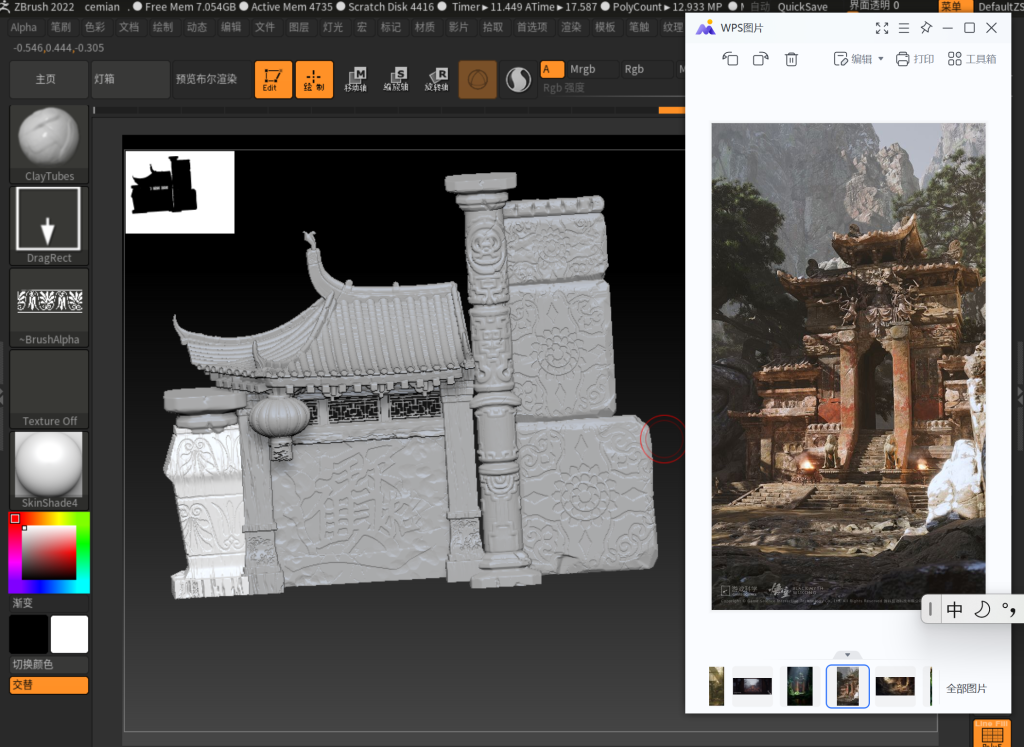Open the 图层 layer menu

[298, 27]
